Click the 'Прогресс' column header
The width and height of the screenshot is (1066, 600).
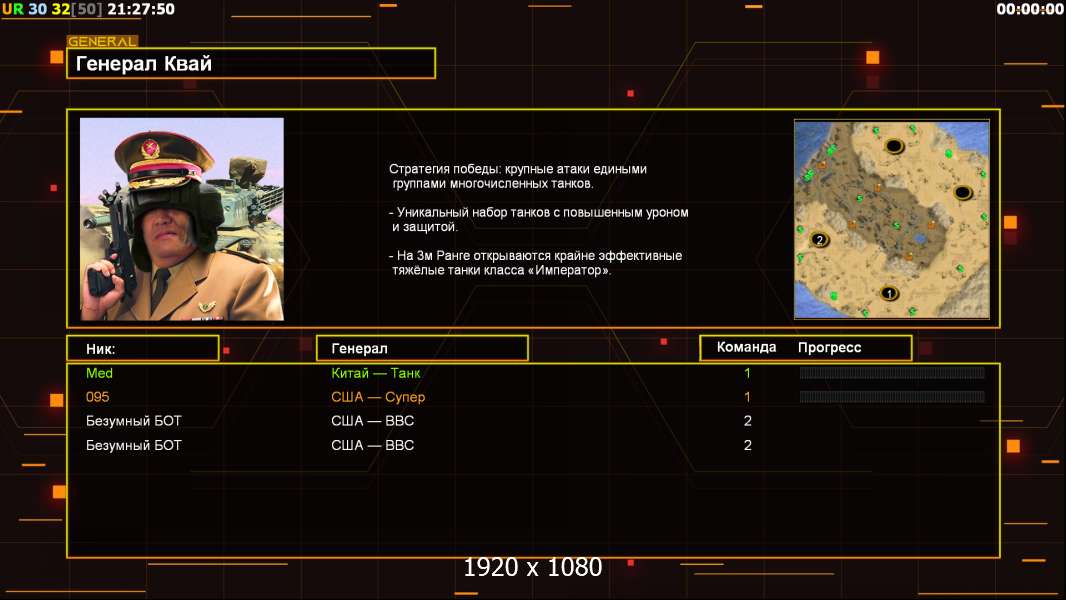[829, 347]
